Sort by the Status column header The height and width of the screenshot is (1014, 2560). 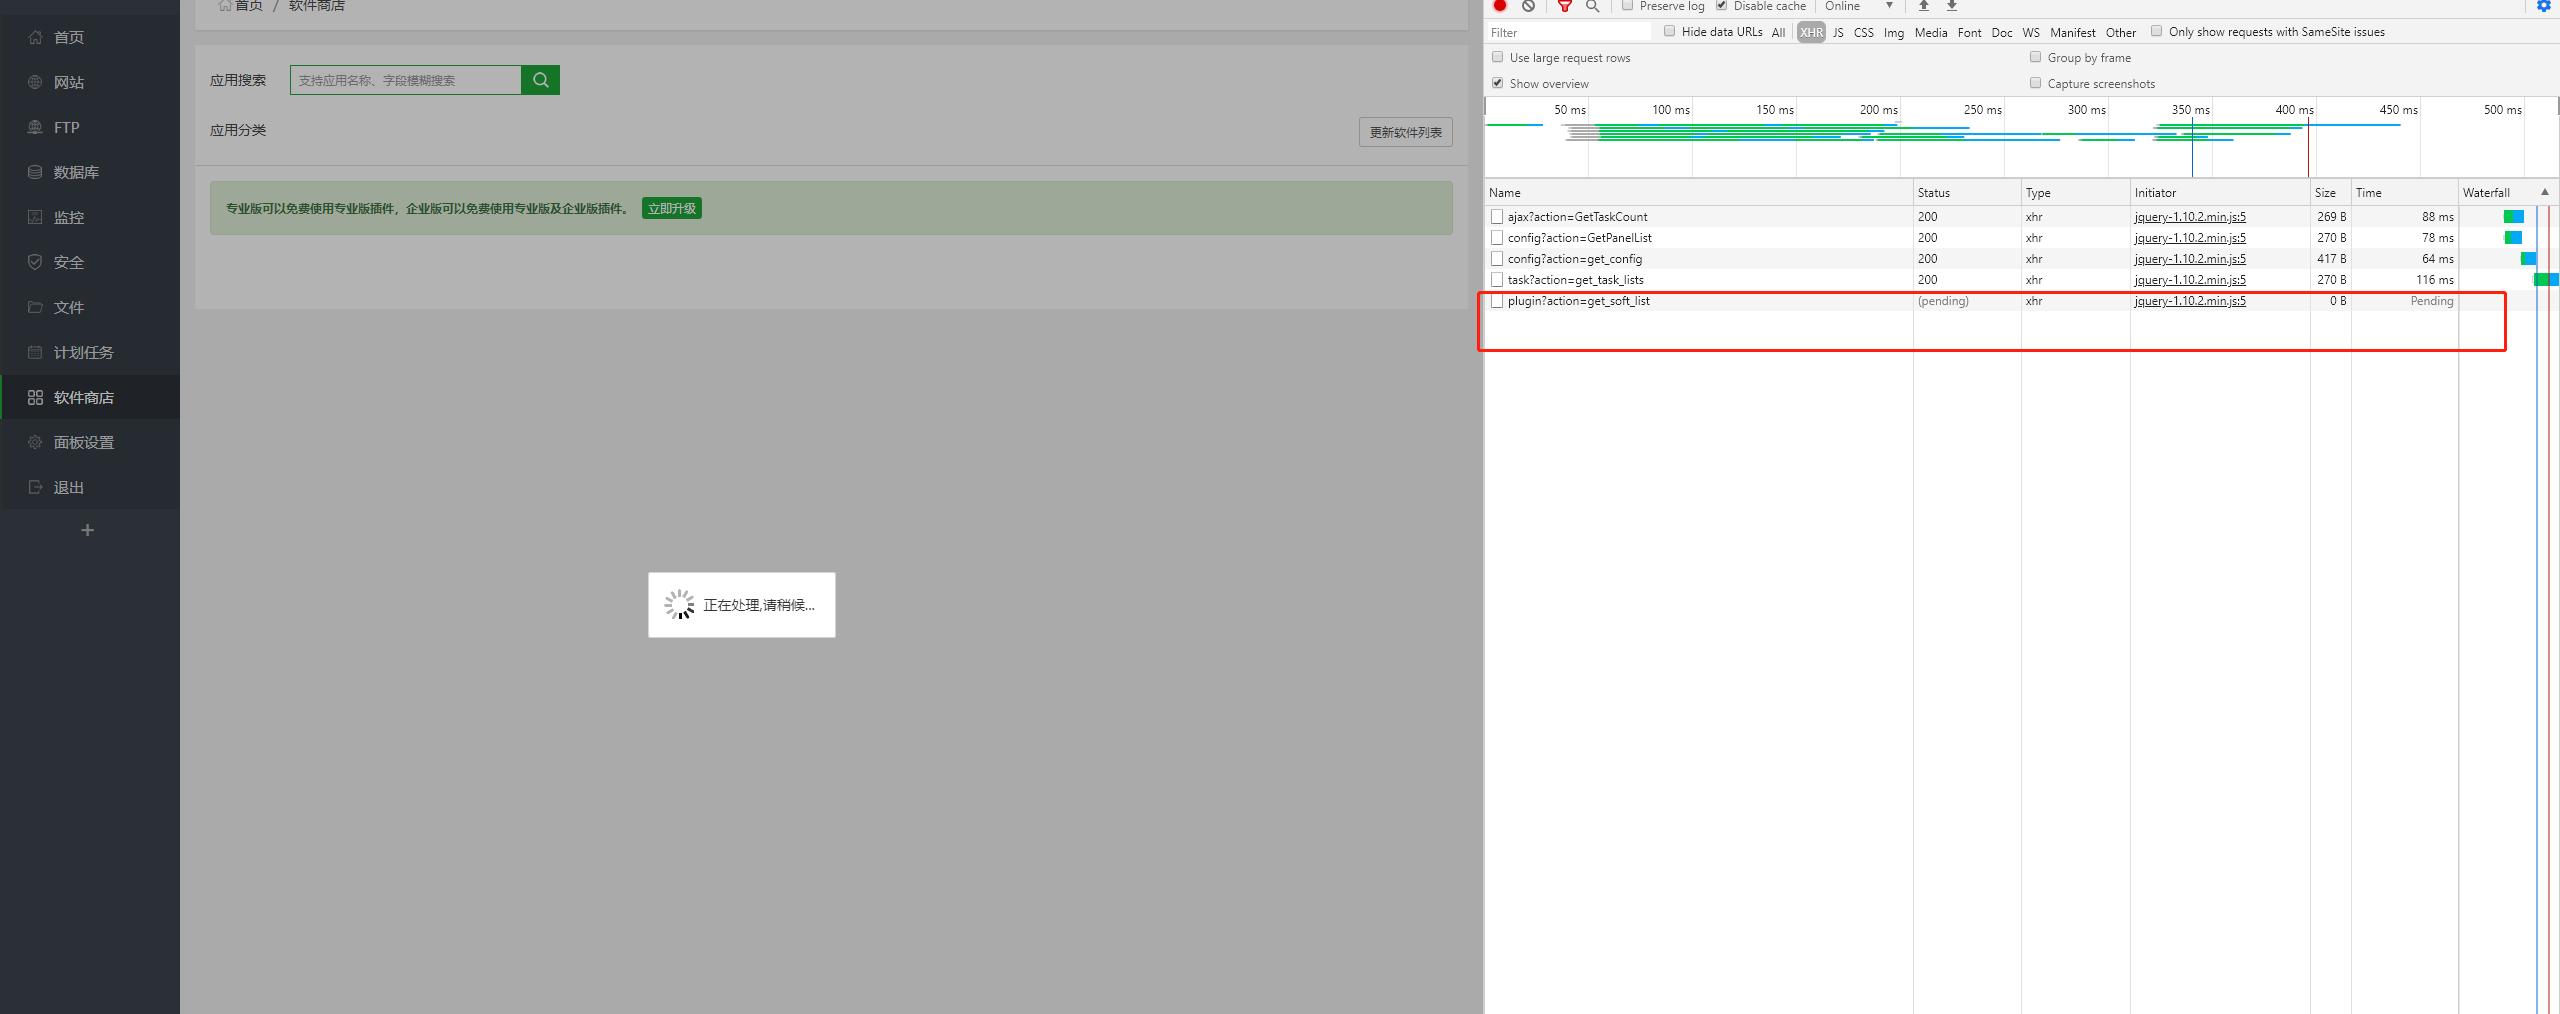1967,192
